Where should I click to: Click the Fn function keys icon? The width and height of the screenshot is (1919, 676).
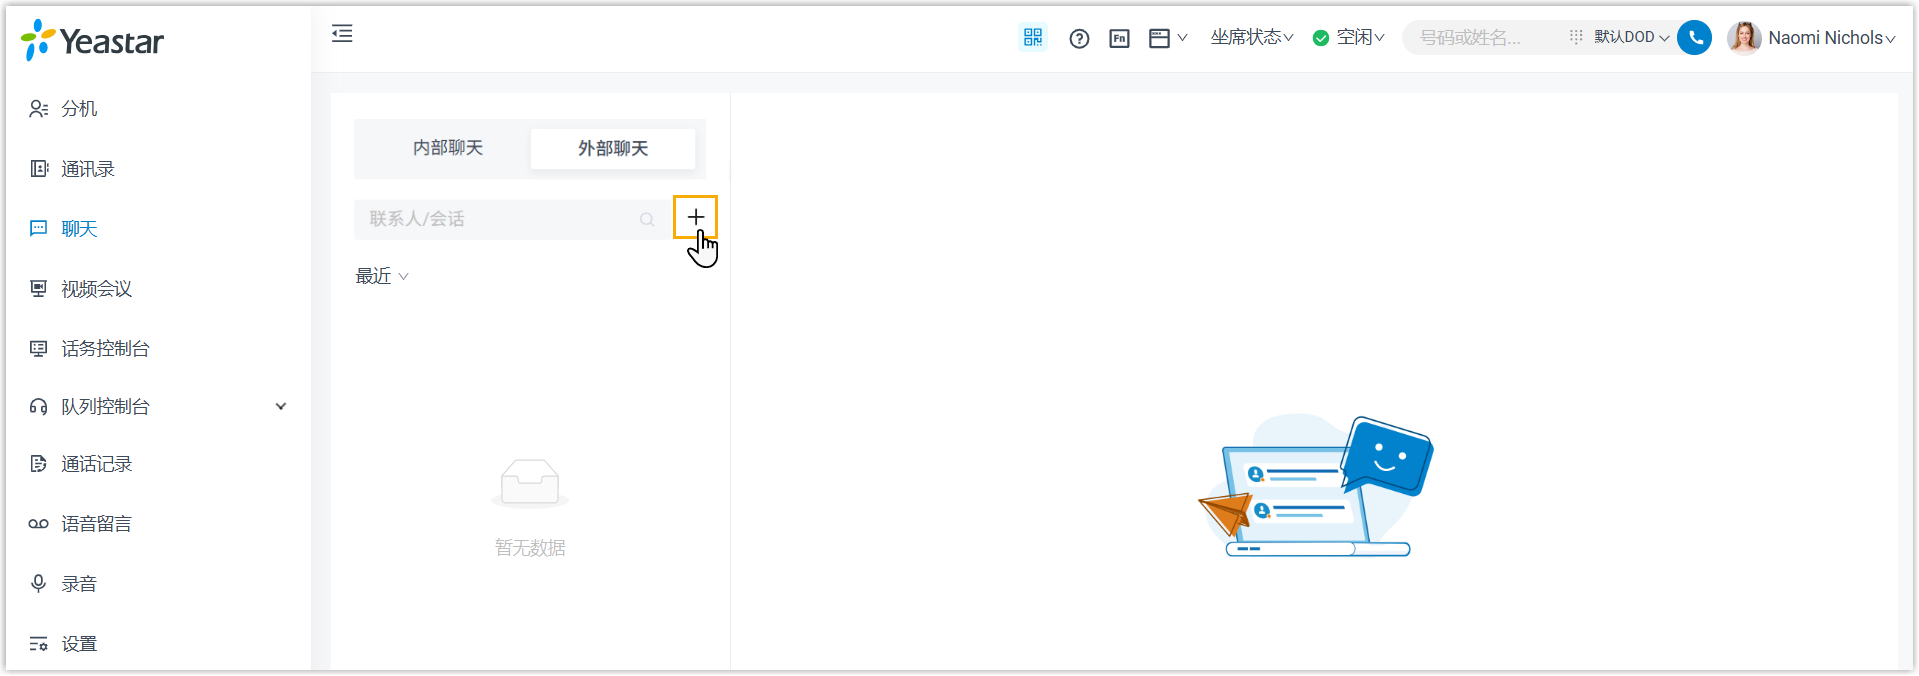point(1119,39)
